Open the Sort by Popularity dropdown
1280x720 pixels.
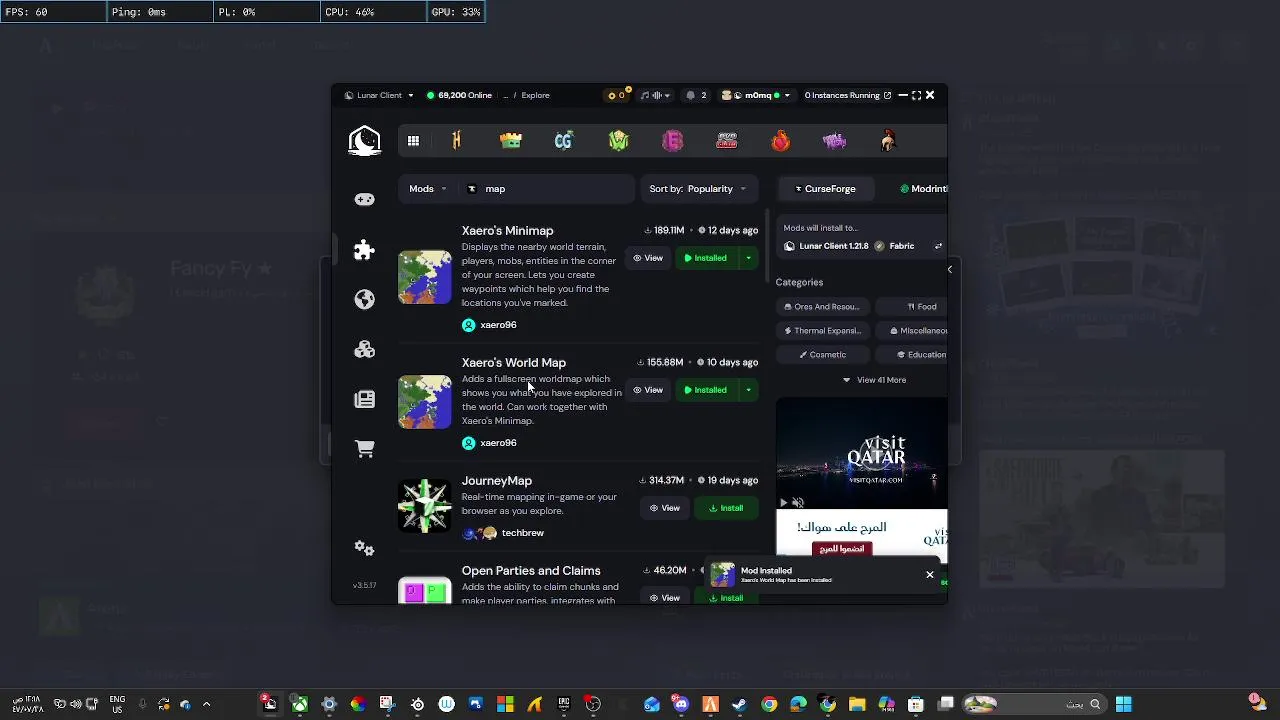click(702, 188)
